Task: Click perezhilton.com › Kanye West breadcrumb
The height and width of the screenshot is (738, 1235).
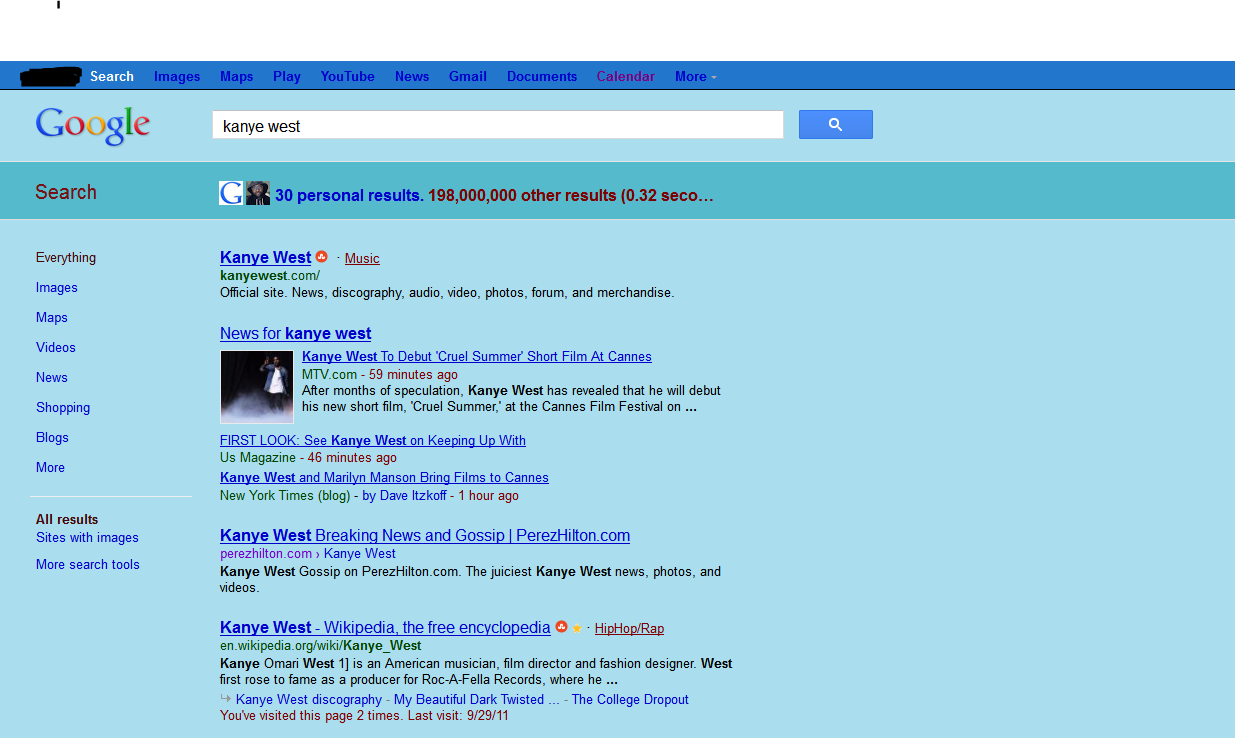Action: (308, 553)
